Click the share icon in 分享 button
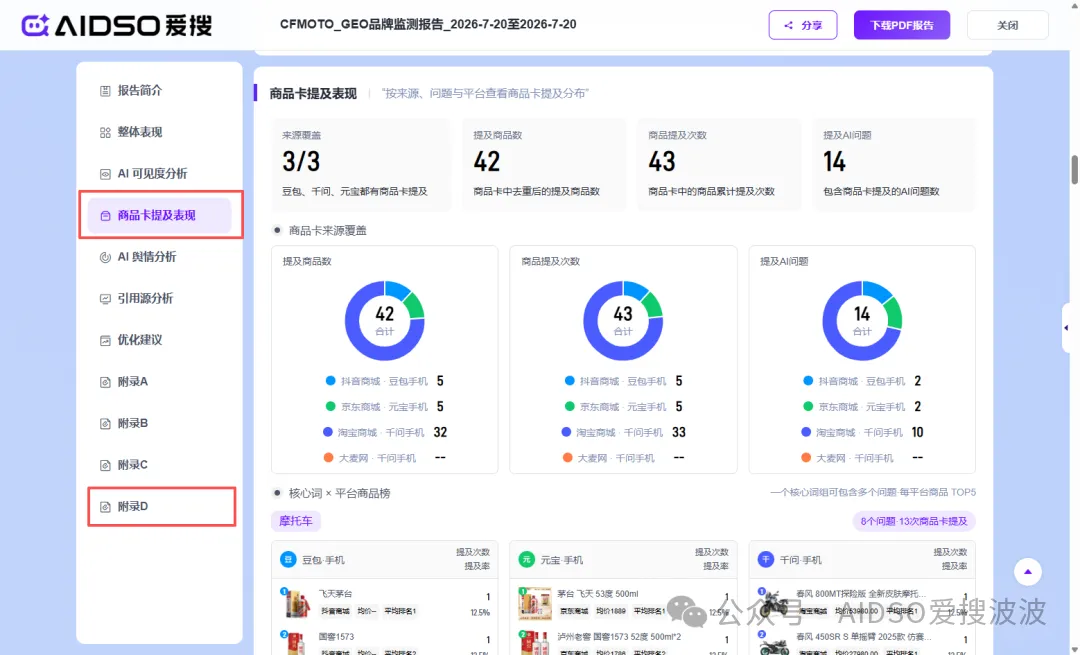Screen dimensions: 1080x655 tap(788, 25)
